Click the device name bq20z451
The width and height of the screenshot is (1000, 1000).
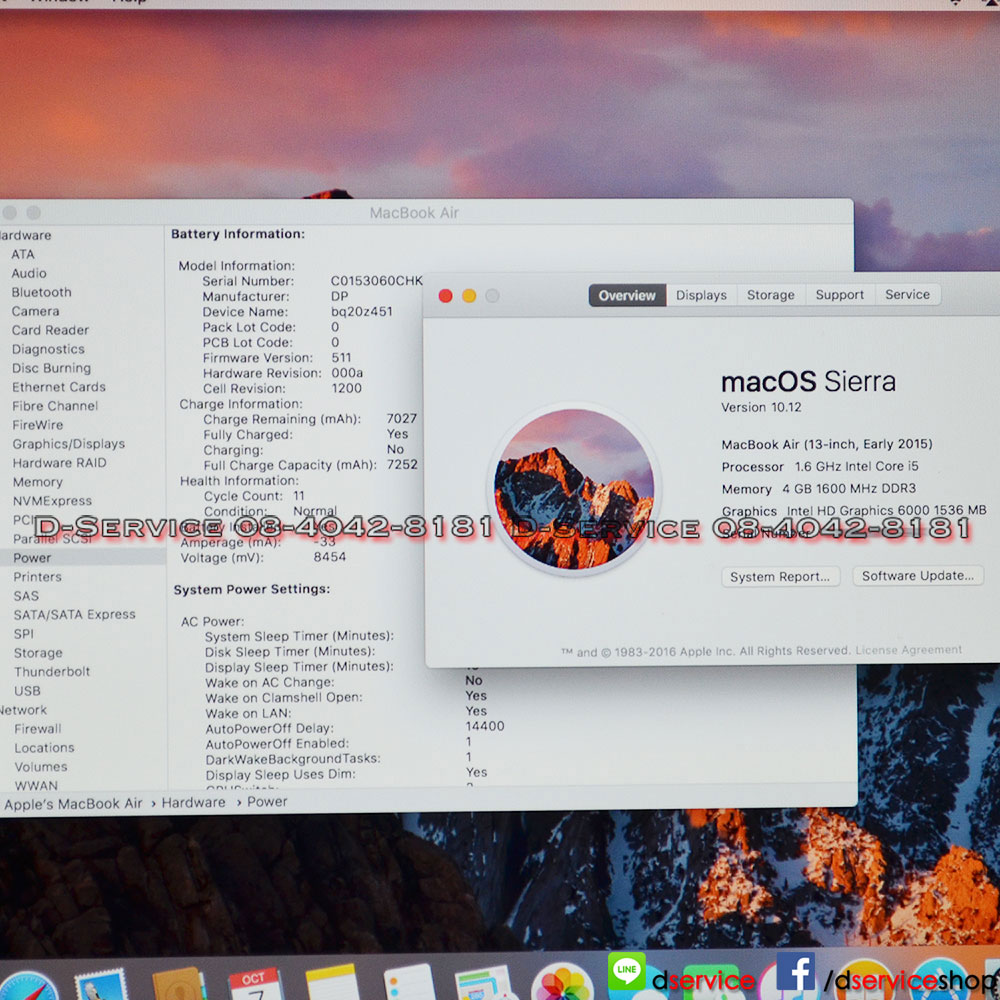coord(362,312)
